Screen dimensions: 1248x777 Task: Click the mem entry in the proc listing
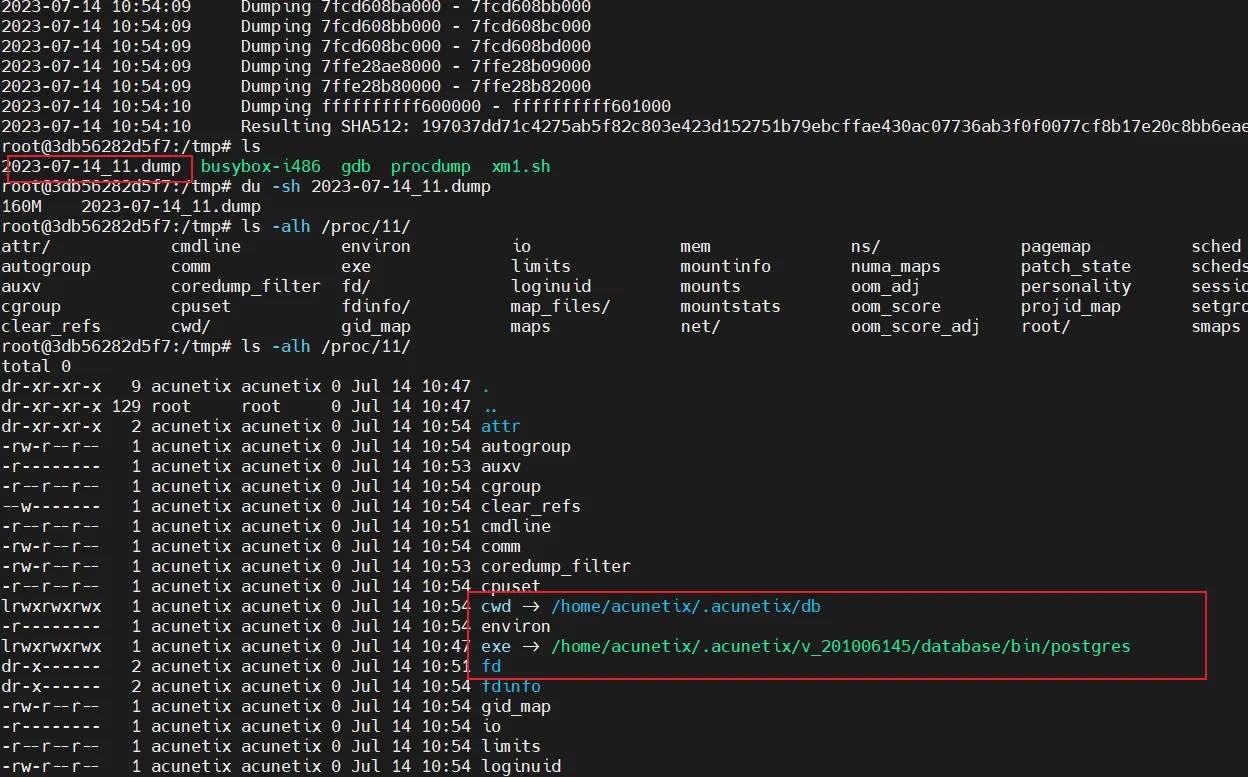(x=696, y=247)
